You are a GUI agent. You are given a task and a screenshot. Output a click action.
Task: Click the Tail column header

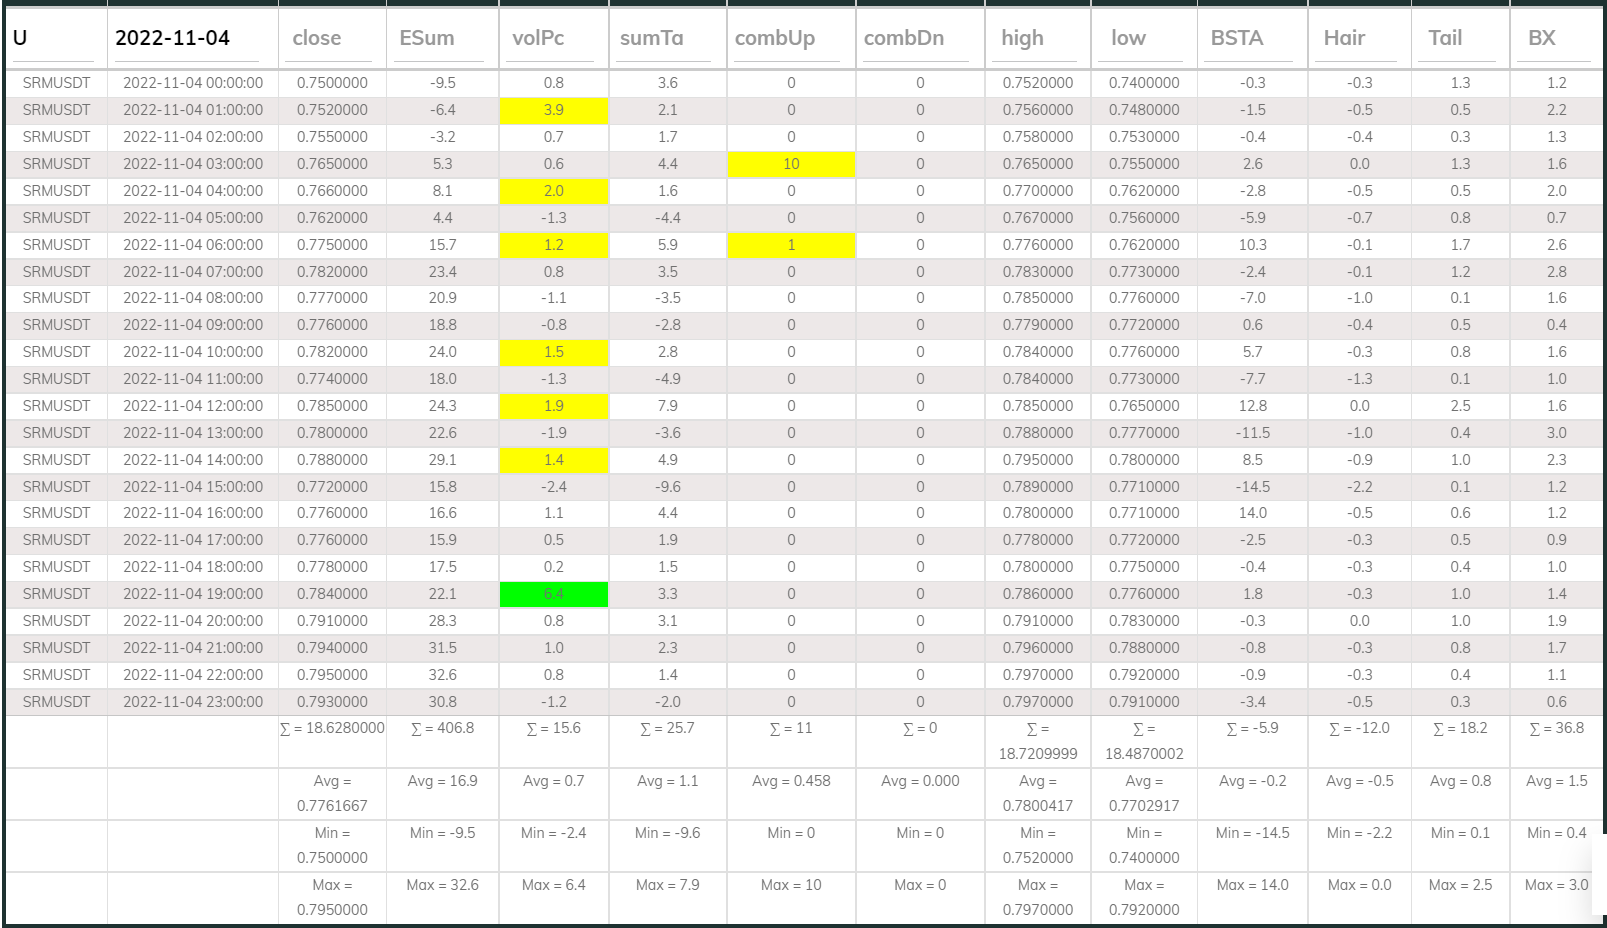click(1444, 37)
